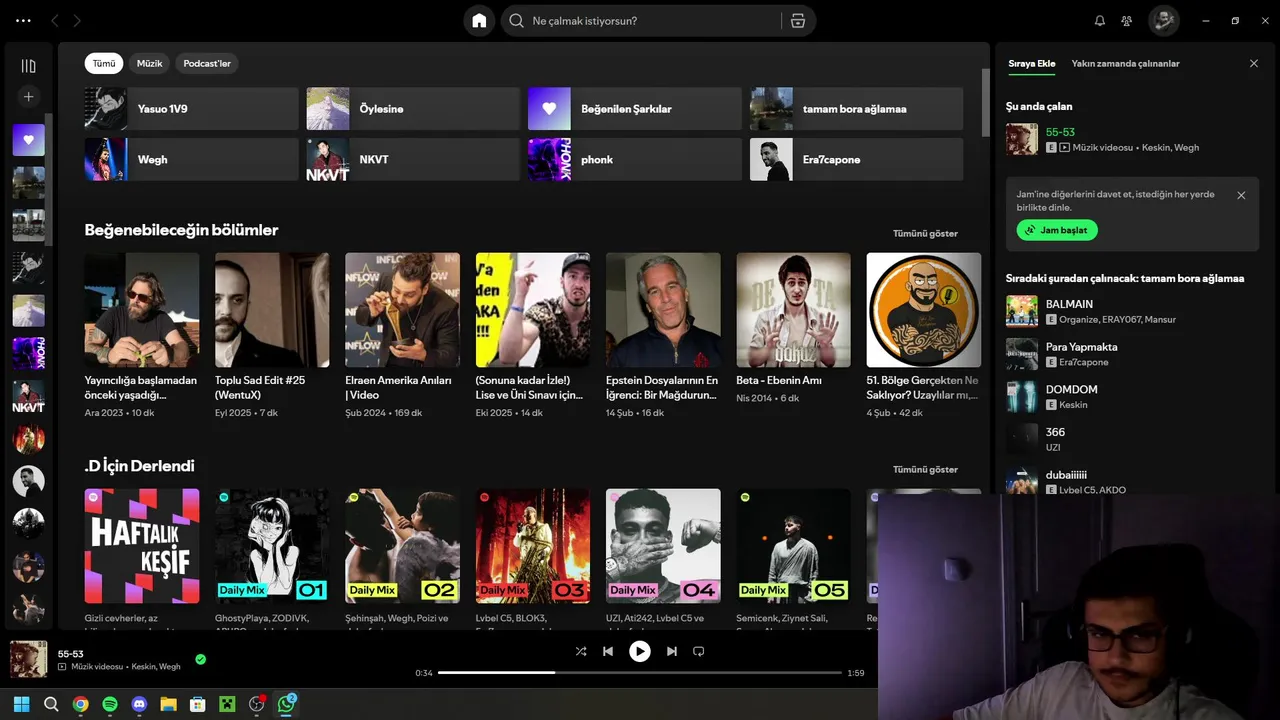The height and width of the screenshot is (720, 1280).
Task: Create playlist with plus icon
Action: (x=28, y=97)
